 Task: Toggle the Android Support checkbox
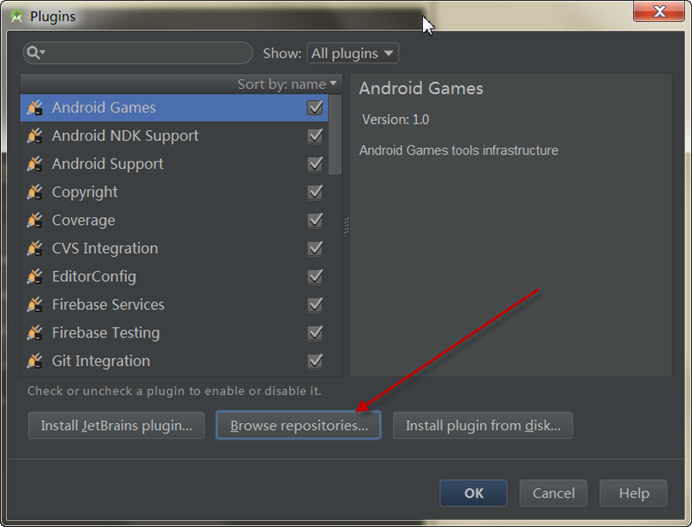(x=315, y=164)
